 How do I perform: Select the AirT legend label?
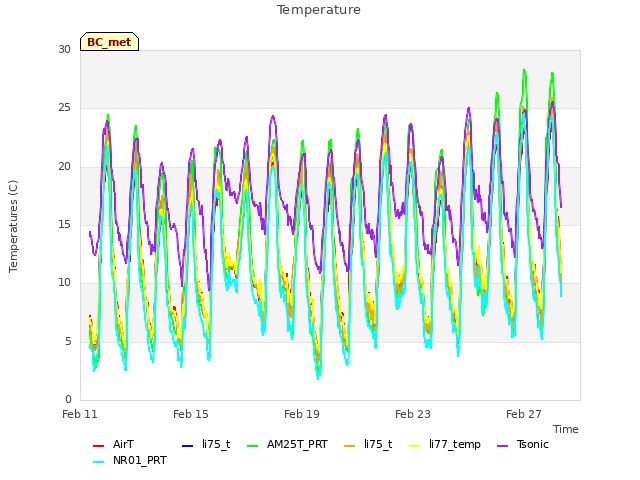click(123, 444)
